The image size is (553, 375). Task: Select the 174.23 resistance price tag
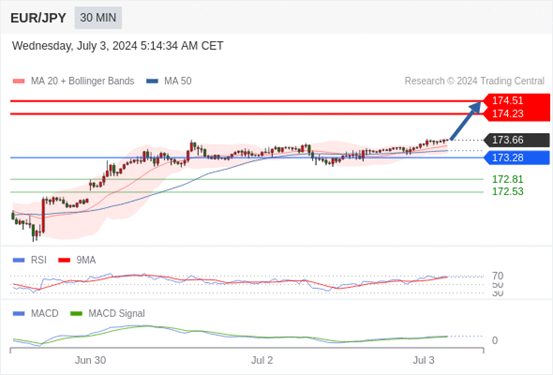(x=516, y=114)
